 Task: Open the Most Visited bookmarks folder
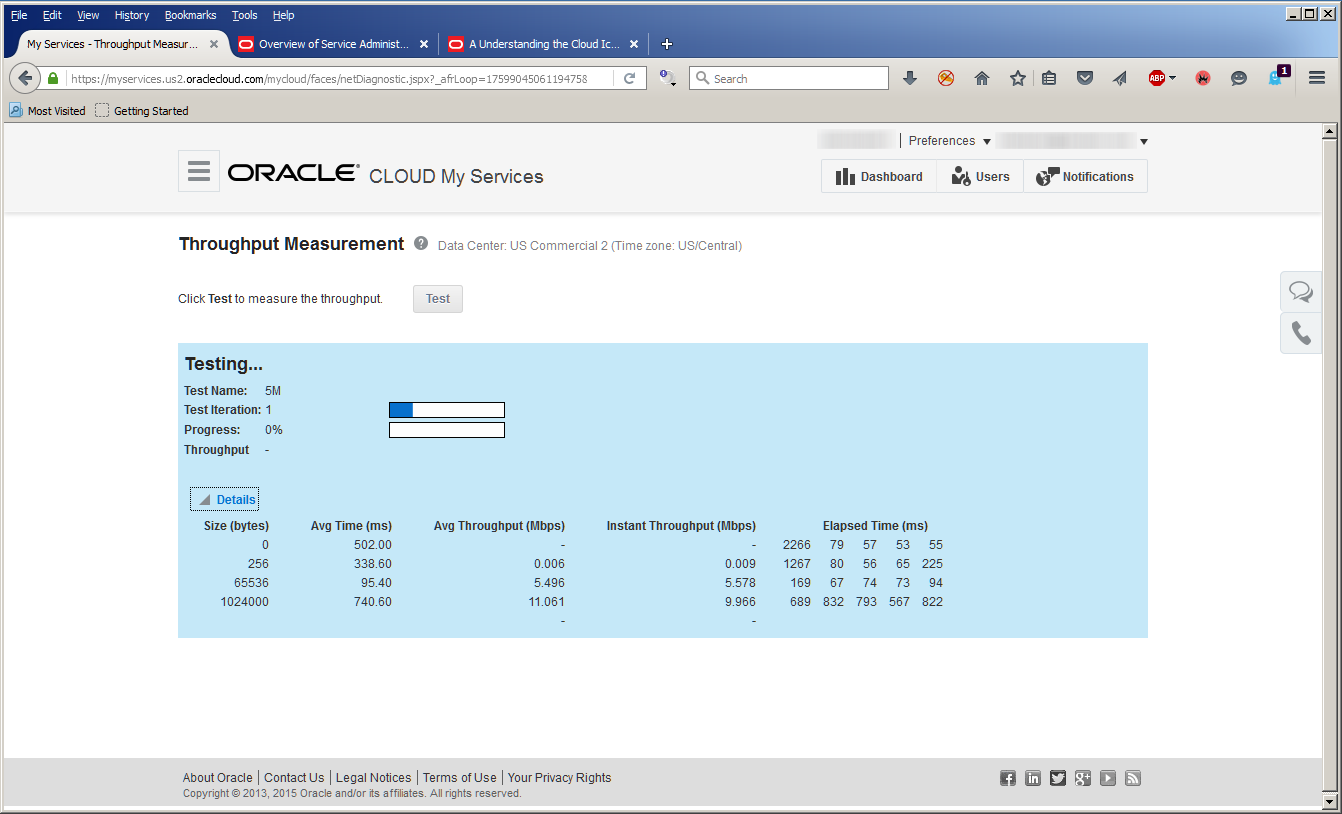tap(48, 111)
